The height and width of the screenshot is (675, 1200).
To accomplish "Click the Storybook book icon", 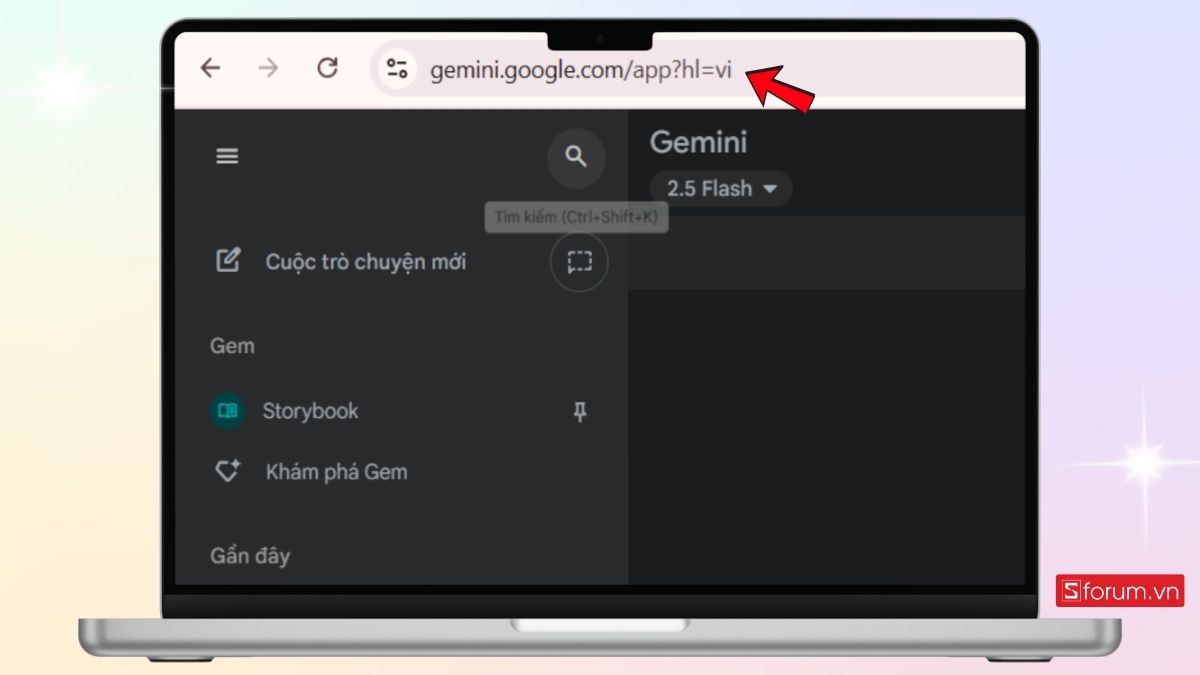I will pos(228,411).
